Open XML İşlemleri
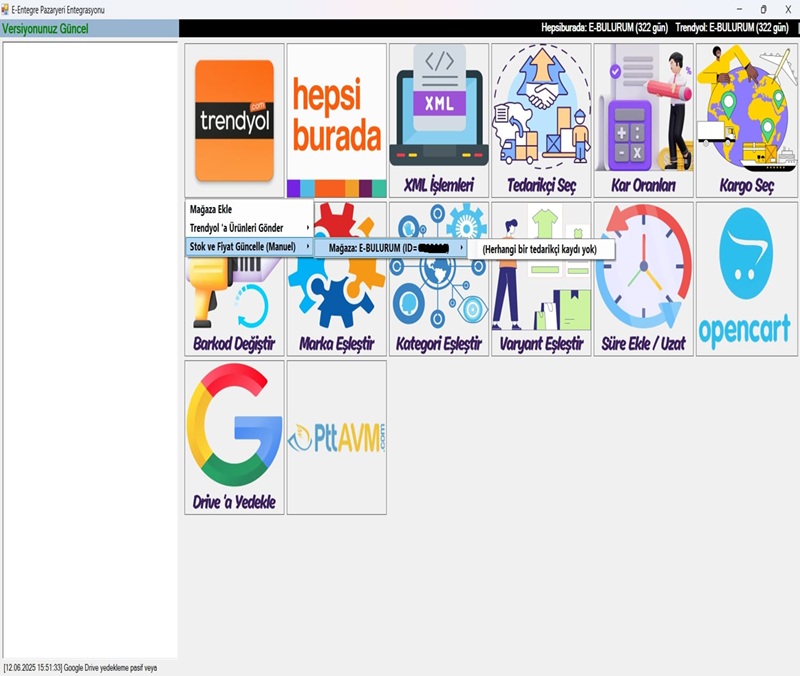 (x=439, y=120)
